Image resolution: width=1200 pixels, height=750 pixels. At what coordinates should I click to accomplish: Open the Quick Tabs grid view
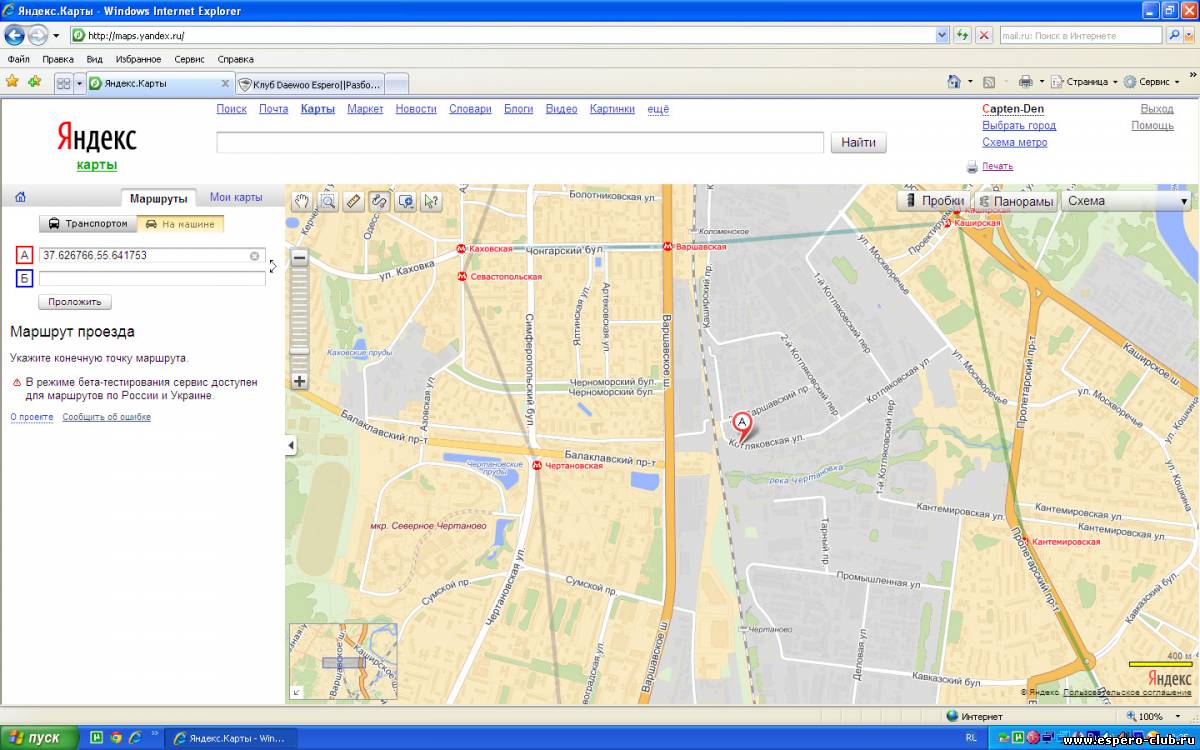coord(63,83)
